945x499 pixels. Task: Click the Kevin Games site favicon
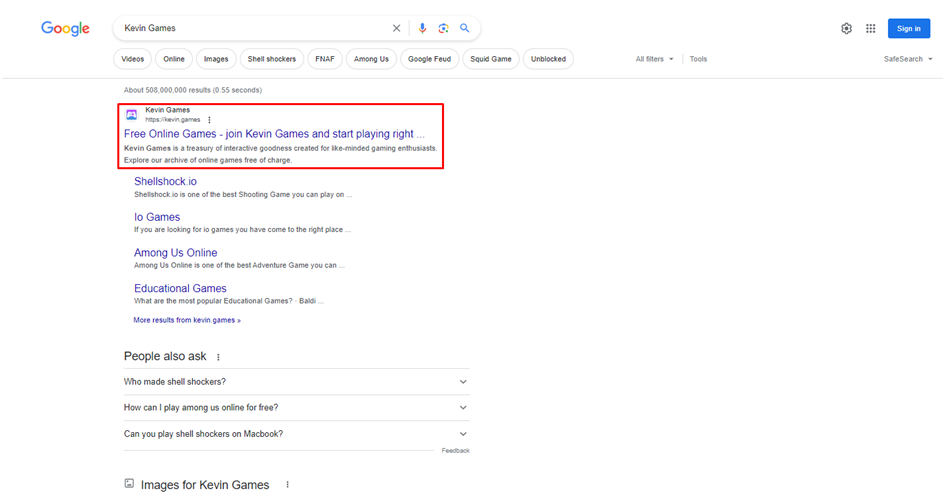[131, 115]
